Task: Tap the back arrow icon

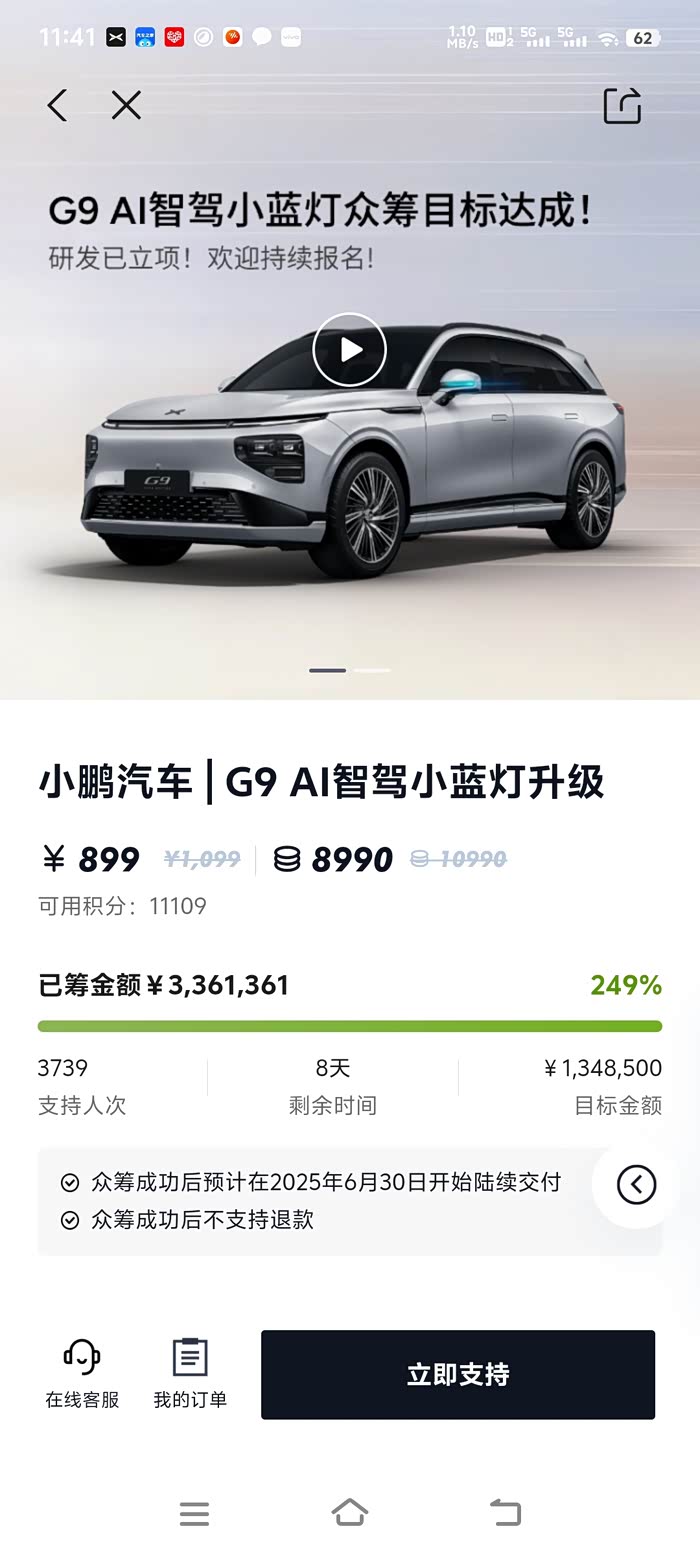Action: 57,105
